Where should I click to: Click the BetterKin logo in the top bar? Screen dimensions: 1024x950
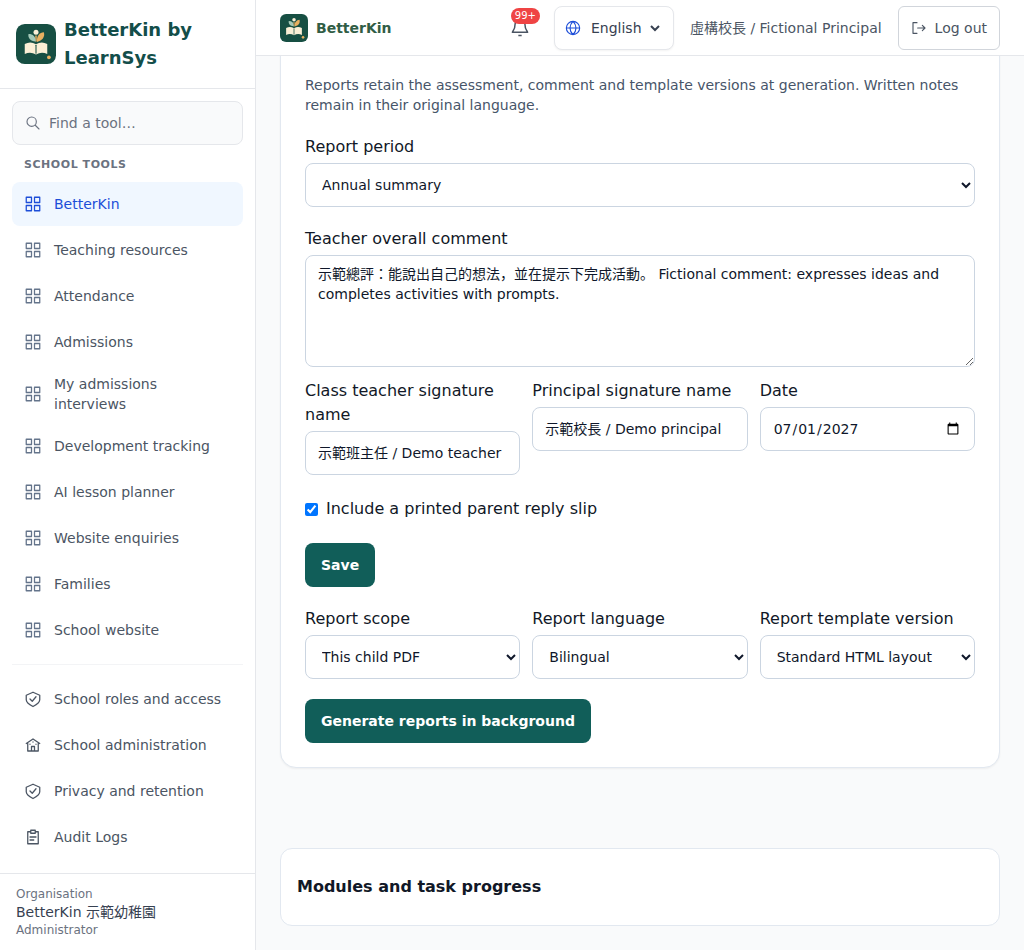pos(294,28)
